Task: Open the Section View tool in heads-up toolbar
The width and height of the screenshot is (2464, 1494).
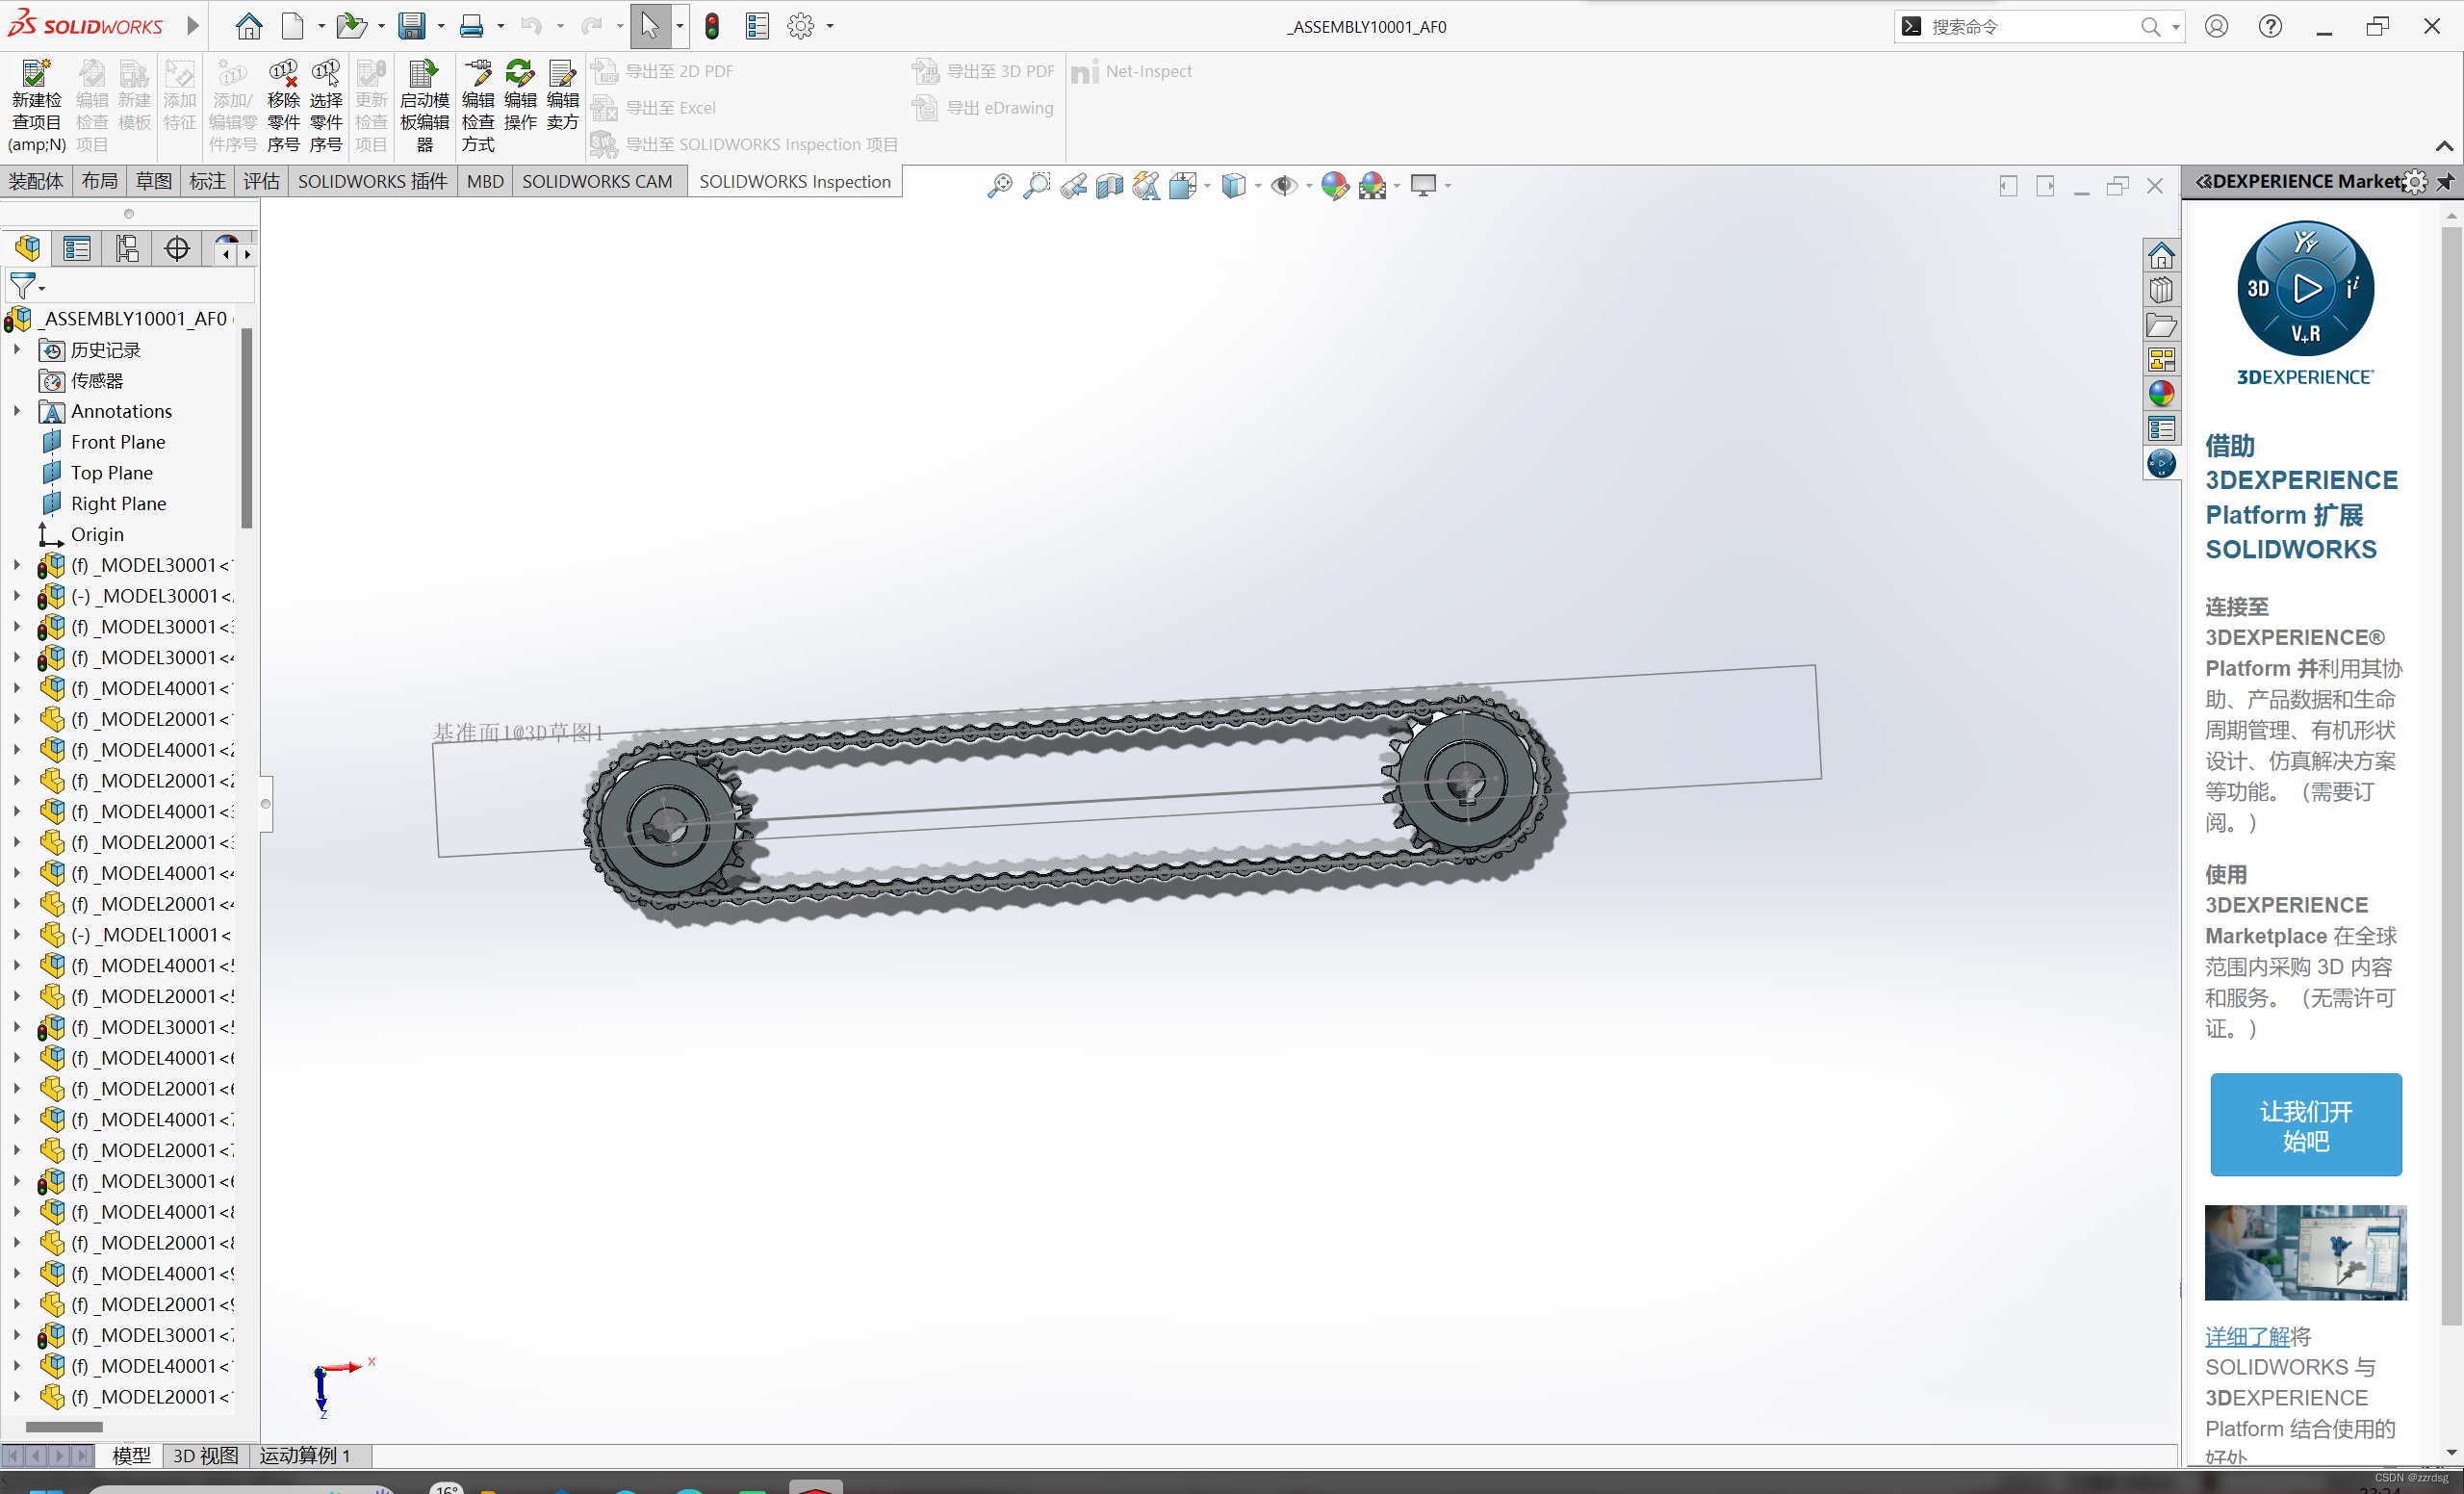Action: click(x=1109, y=186)
